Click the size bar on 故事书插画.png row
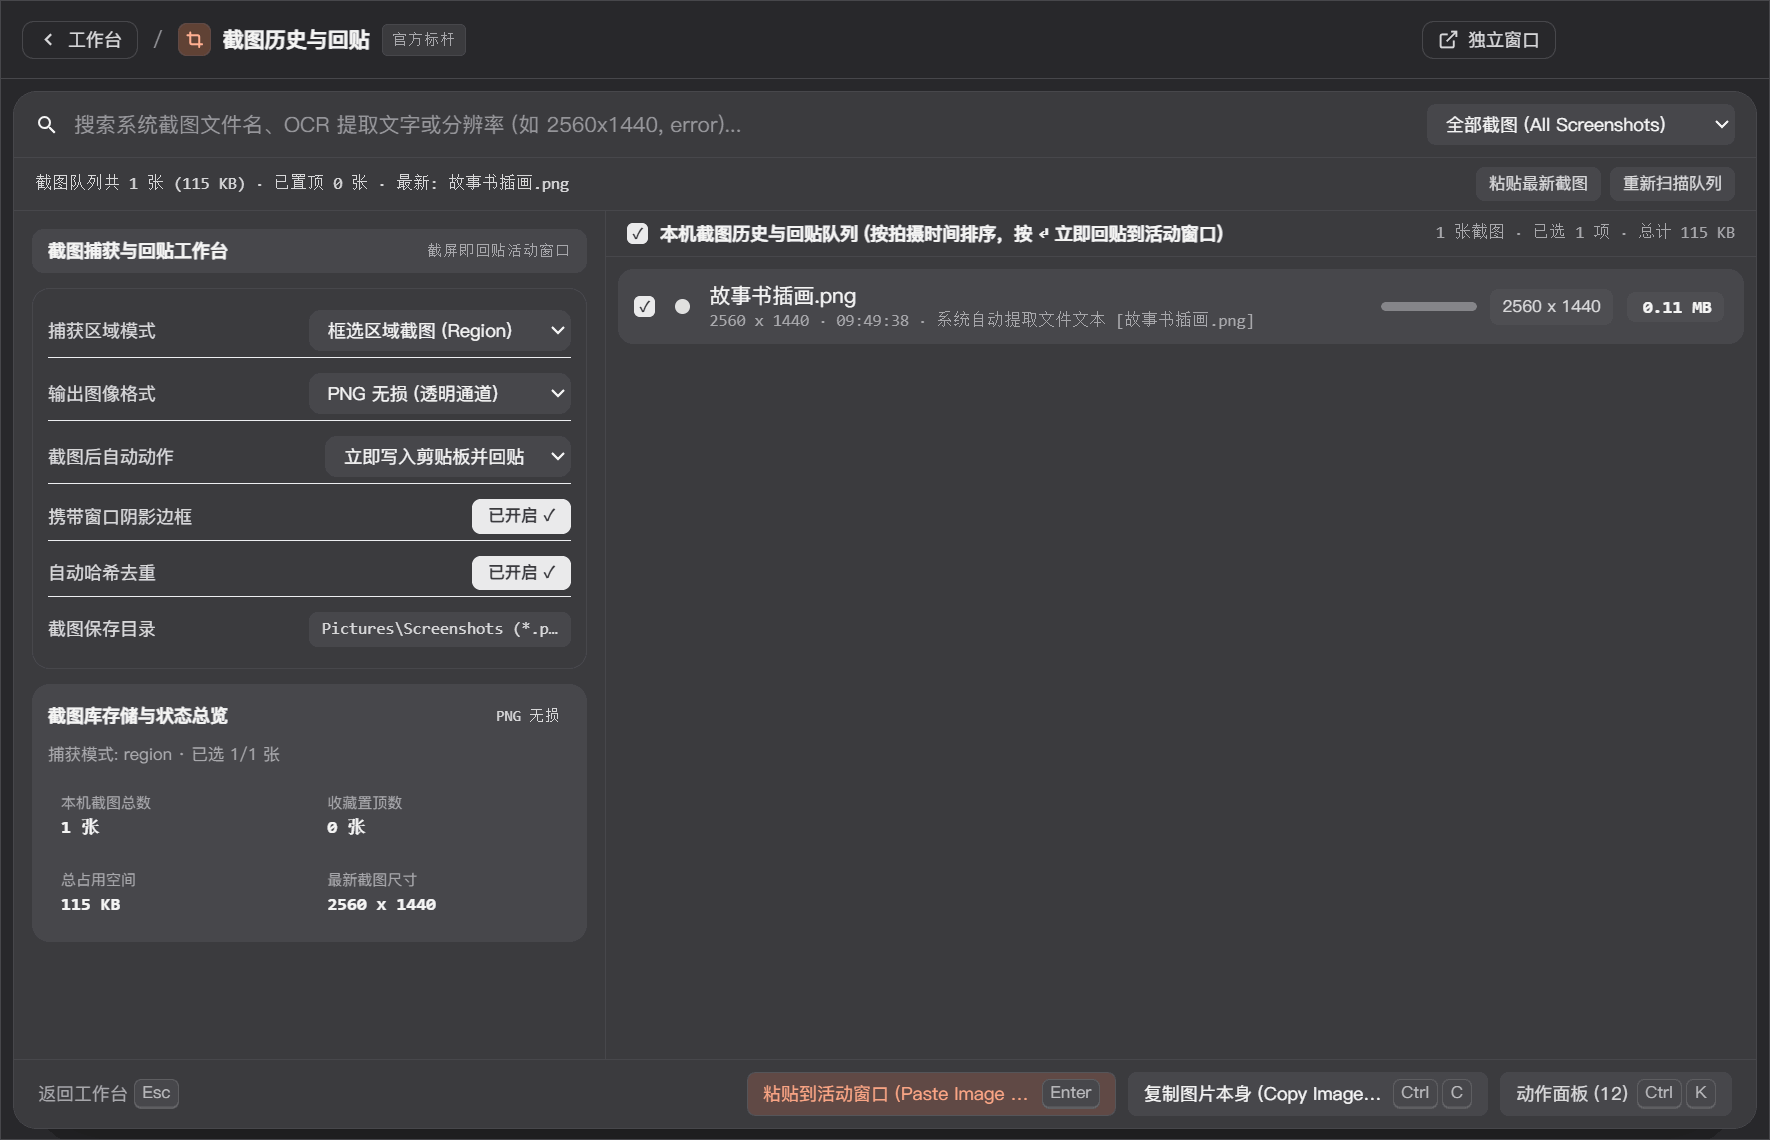The image size is (1770, 1140). coord(1428,307)
